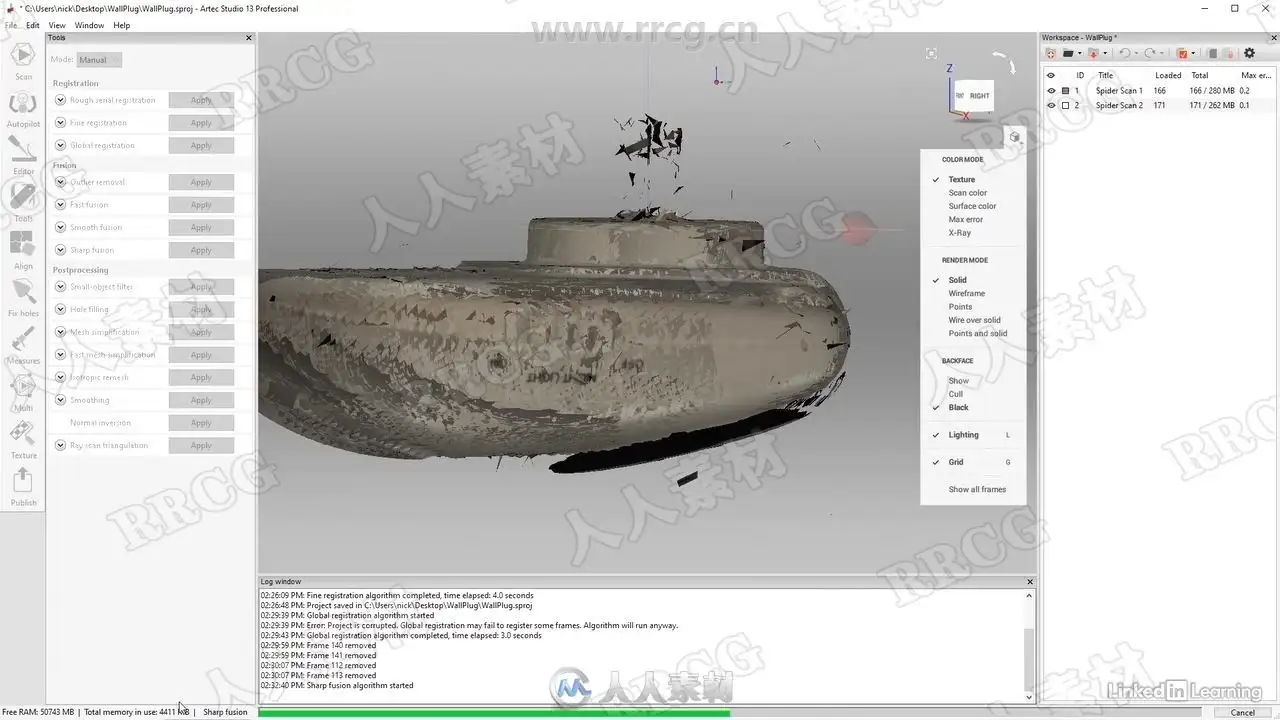Check the selection box for Spider Scan 1
1280x720 pixels.
point(1065,91)
